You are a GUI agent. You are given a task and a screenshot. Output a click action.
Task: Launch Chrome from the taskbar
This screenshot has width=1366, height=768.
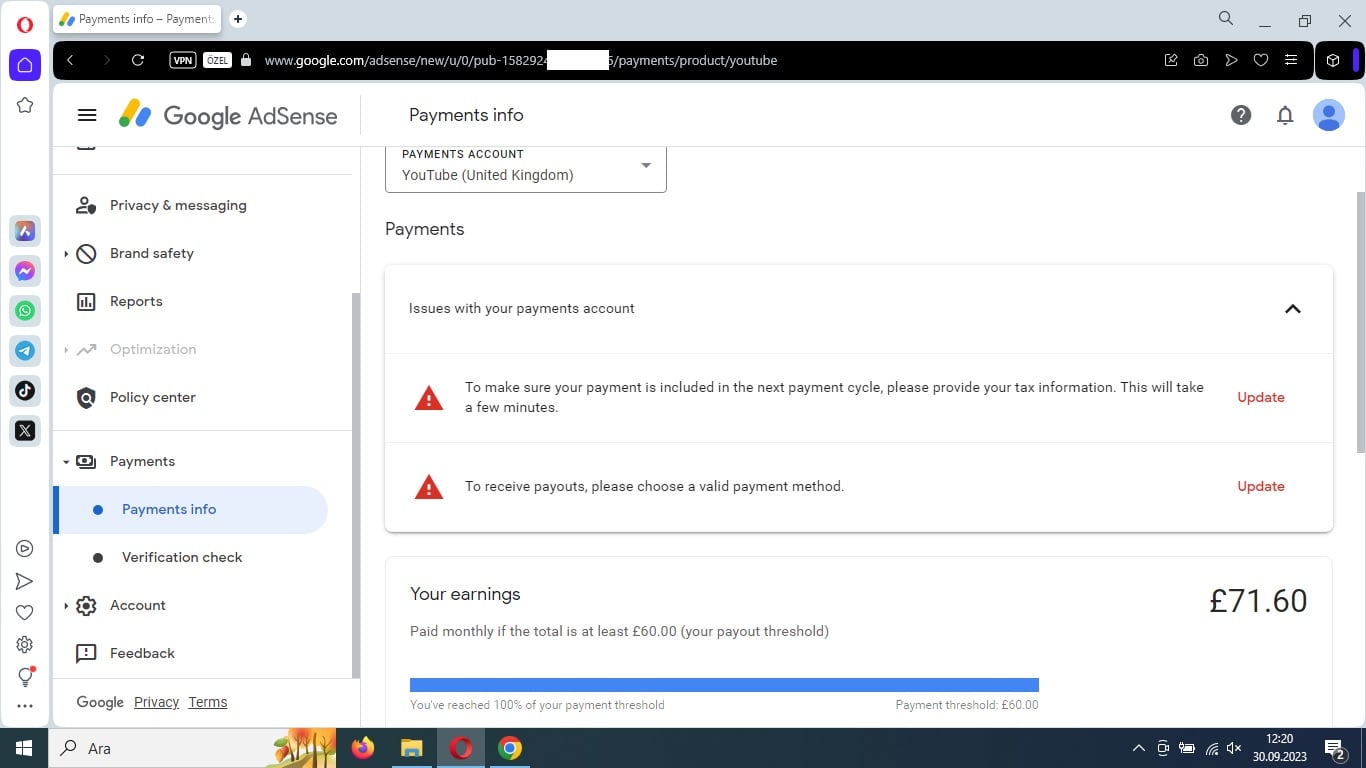510,748
